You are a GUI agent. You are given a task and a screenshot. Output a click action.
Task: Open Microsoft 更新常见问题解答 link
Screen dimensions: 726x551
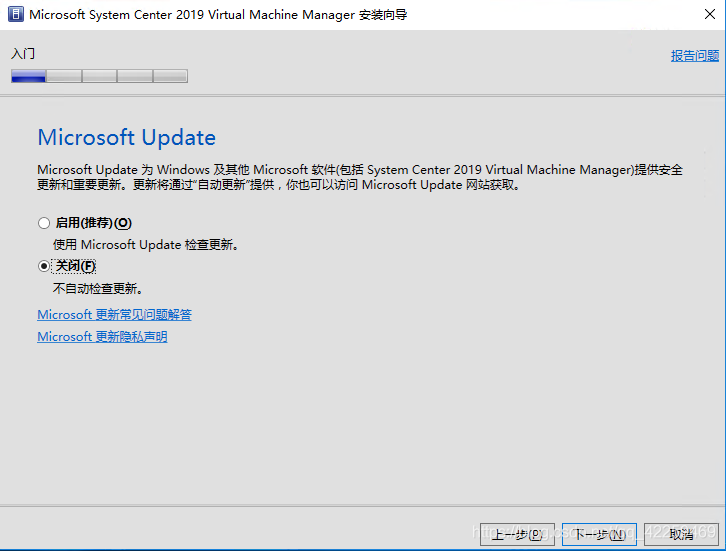[114, 315]
